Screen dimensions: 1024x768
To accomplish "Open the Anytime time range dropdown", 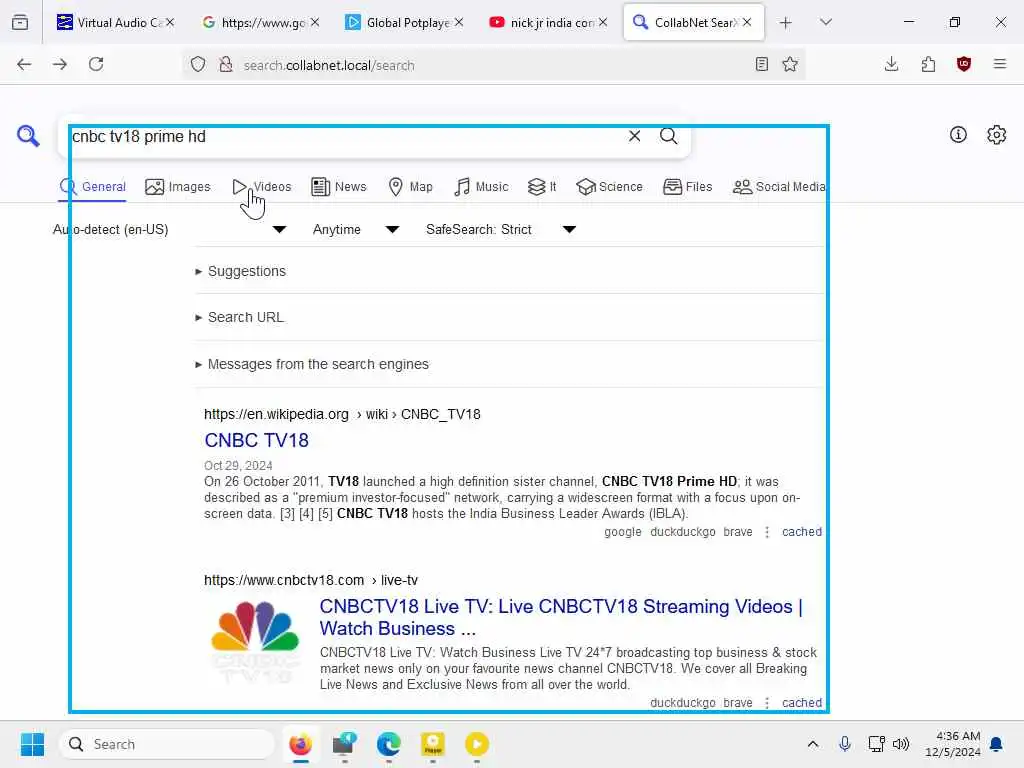I will pyautogui.click(x=355, y=229).
